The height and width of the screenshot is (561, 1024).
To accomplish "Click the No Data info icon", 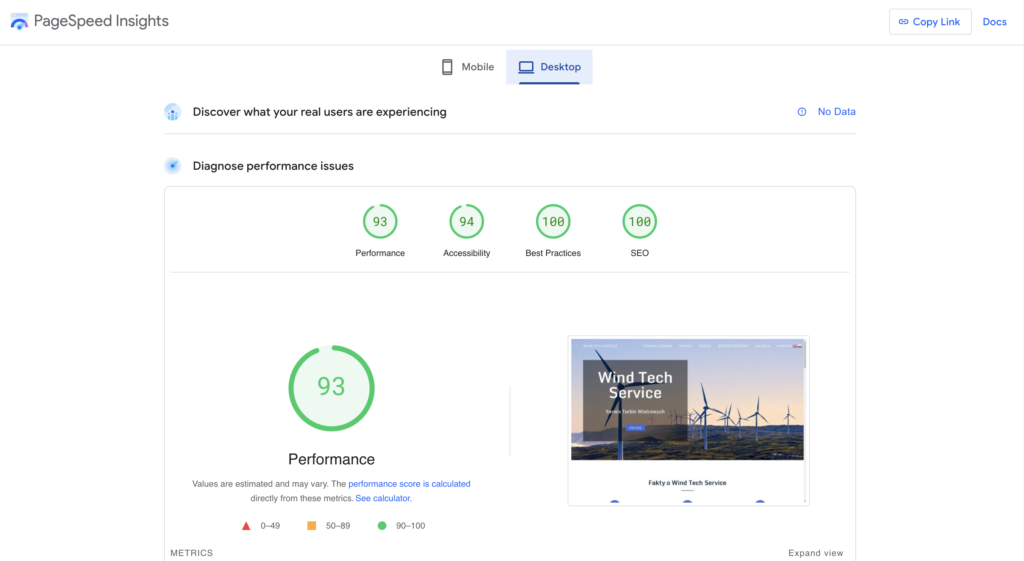I will point(801,112).
